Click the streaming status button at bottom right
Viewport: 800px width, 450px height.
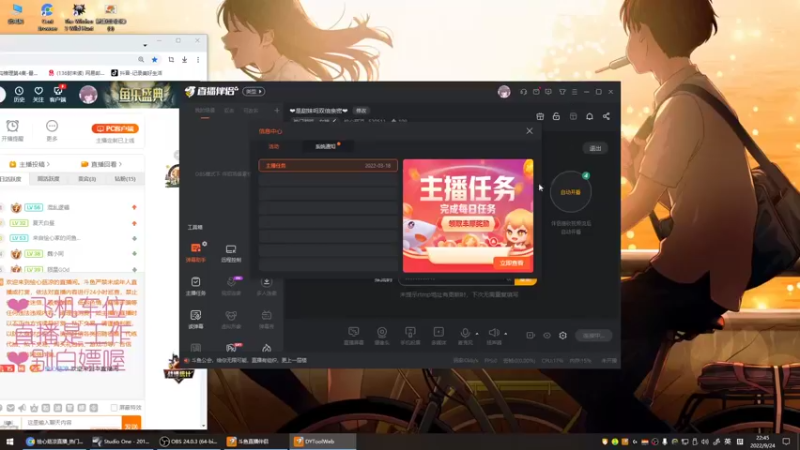(x=593, y=336)
